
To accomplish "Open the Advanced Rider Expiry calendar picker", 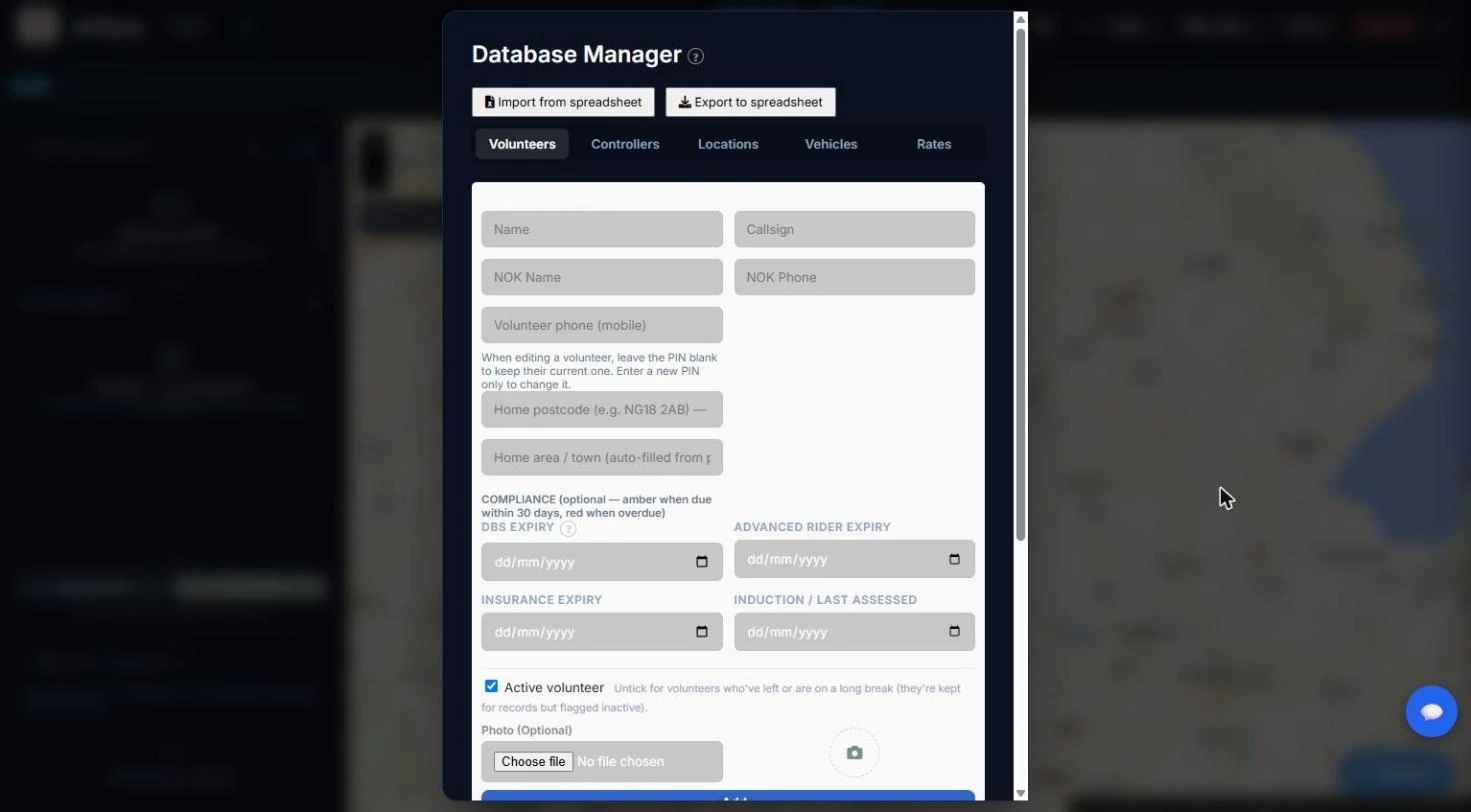I will (954, 559).
